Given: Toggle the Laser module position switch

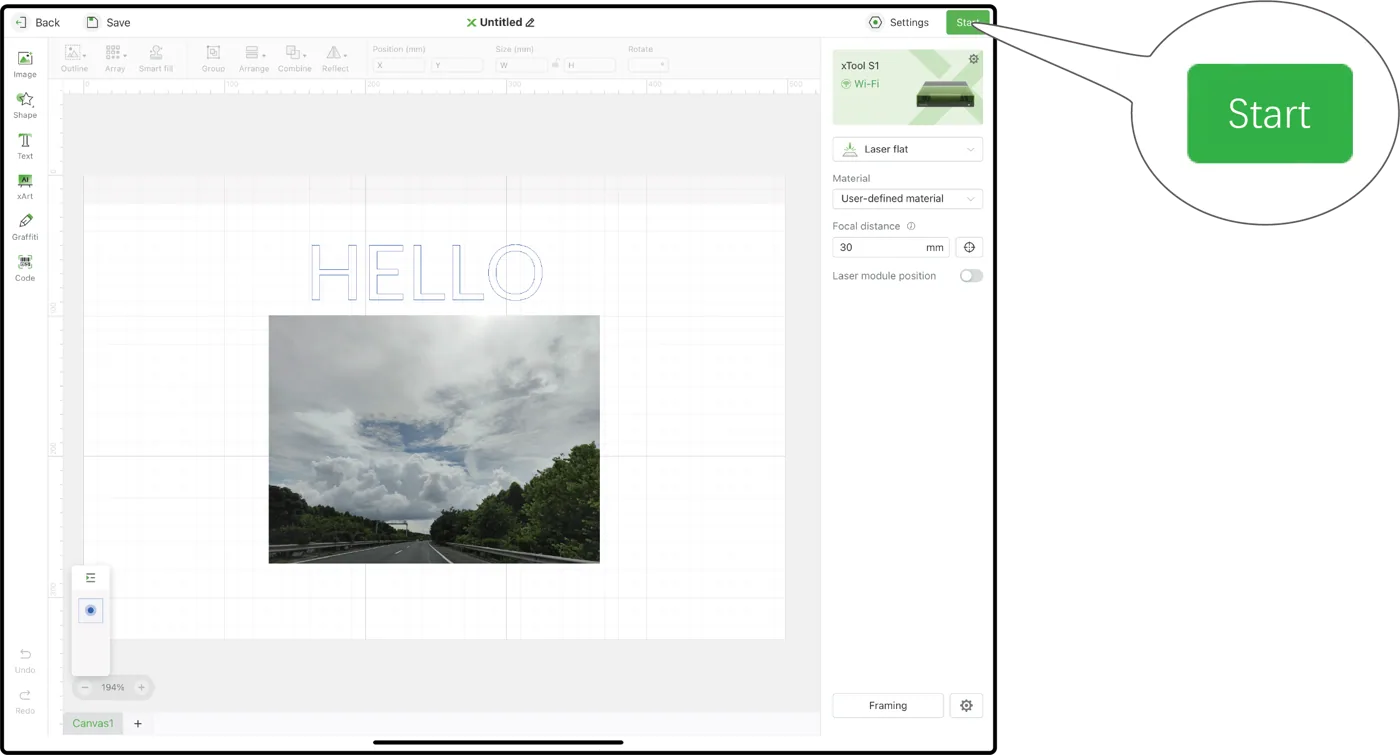Looking at the screenshot, I should [x=971, y=276].
